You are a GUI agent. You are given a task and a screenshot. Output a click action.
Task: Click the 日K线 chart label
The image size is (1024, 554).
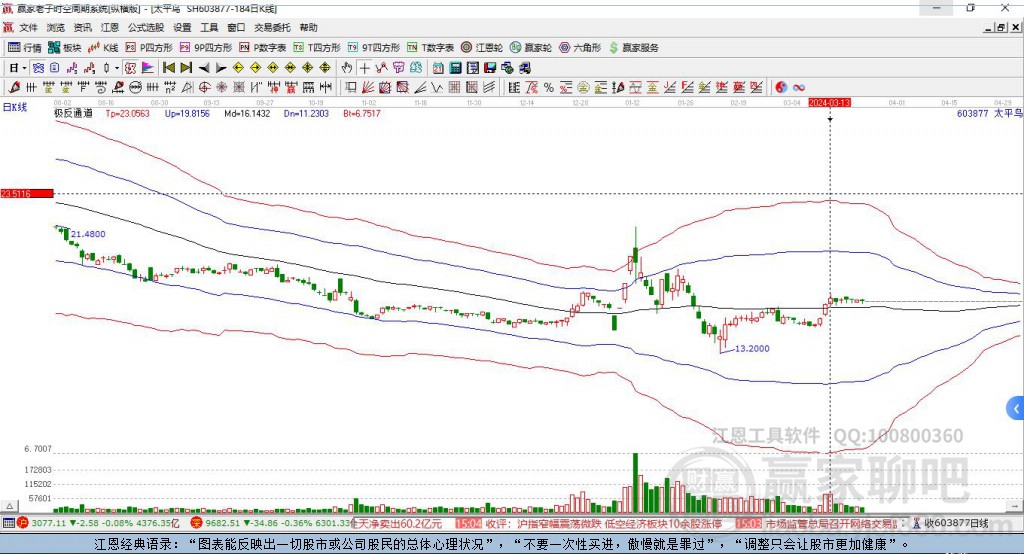tap(15, 107)
